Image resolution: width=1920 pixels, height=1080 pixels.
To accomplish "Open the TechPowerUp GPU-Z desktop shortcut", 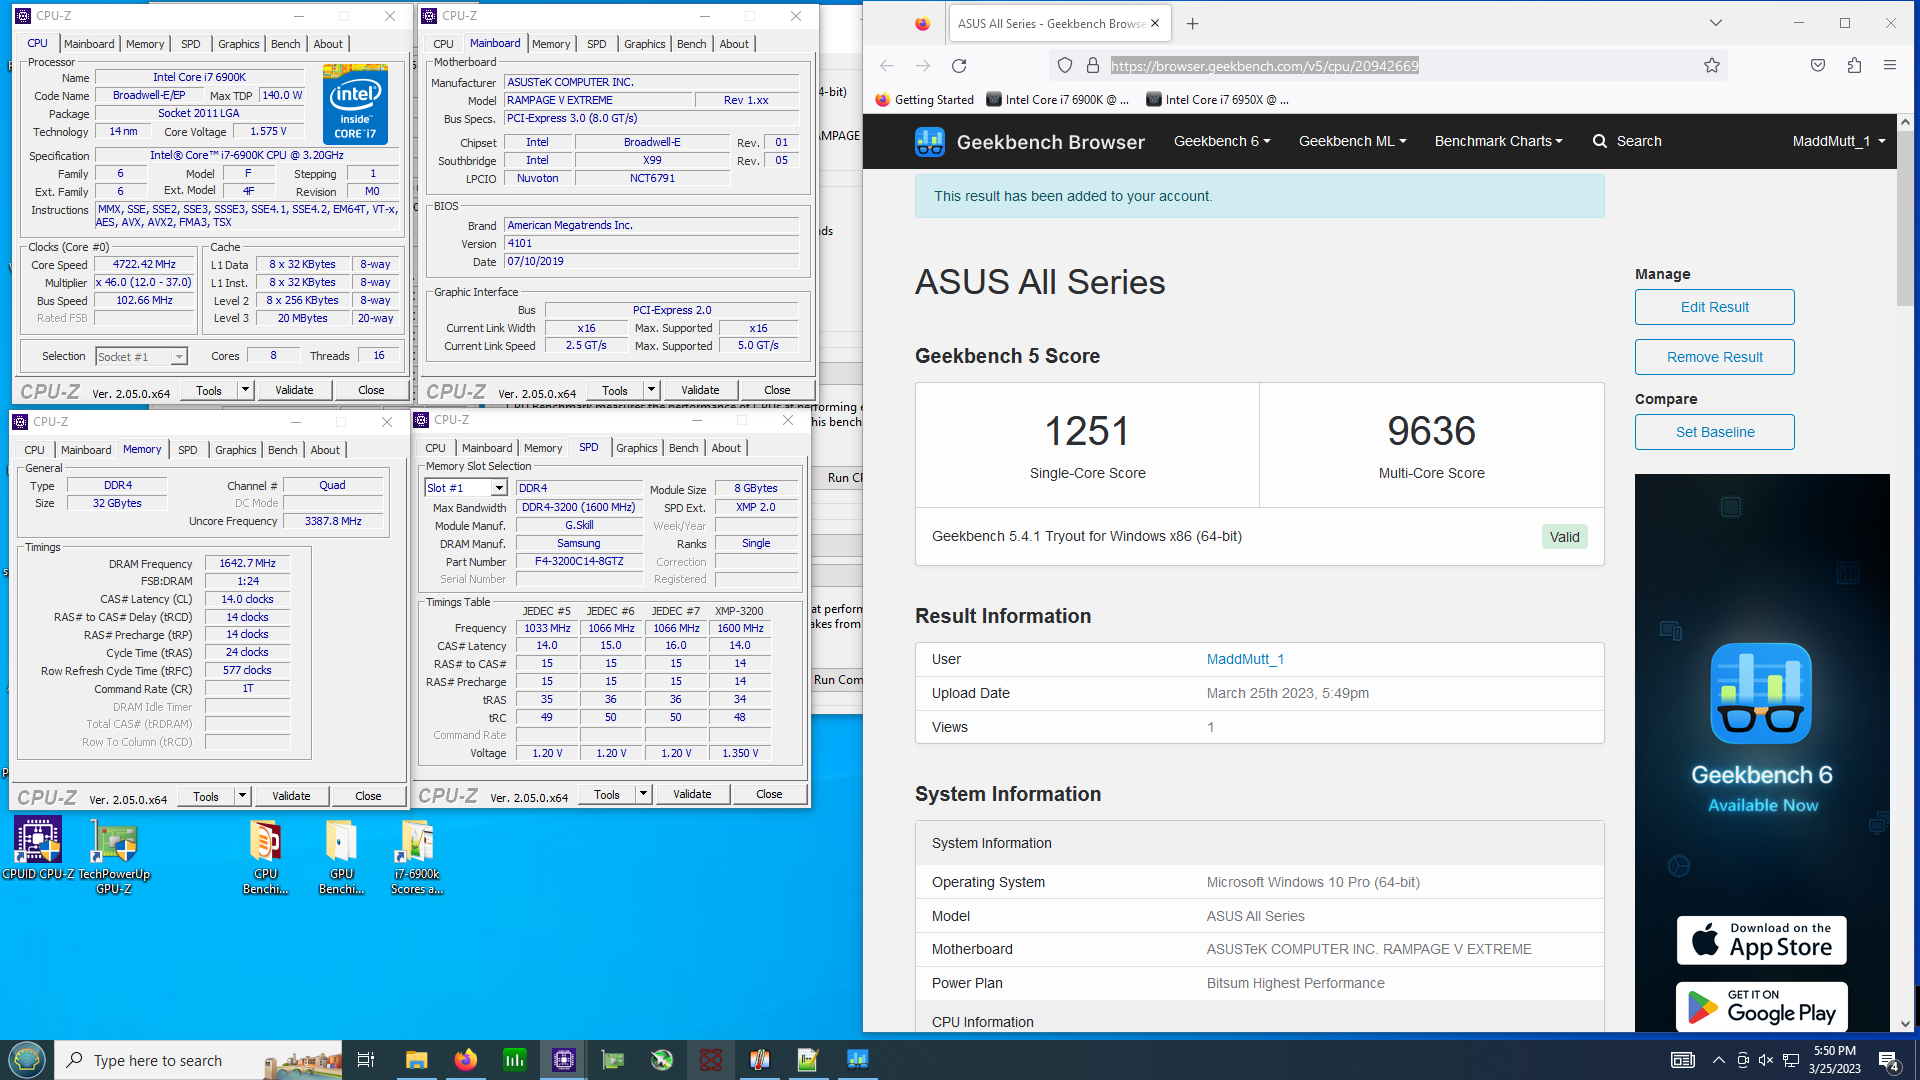I will [x=114, y=856].
